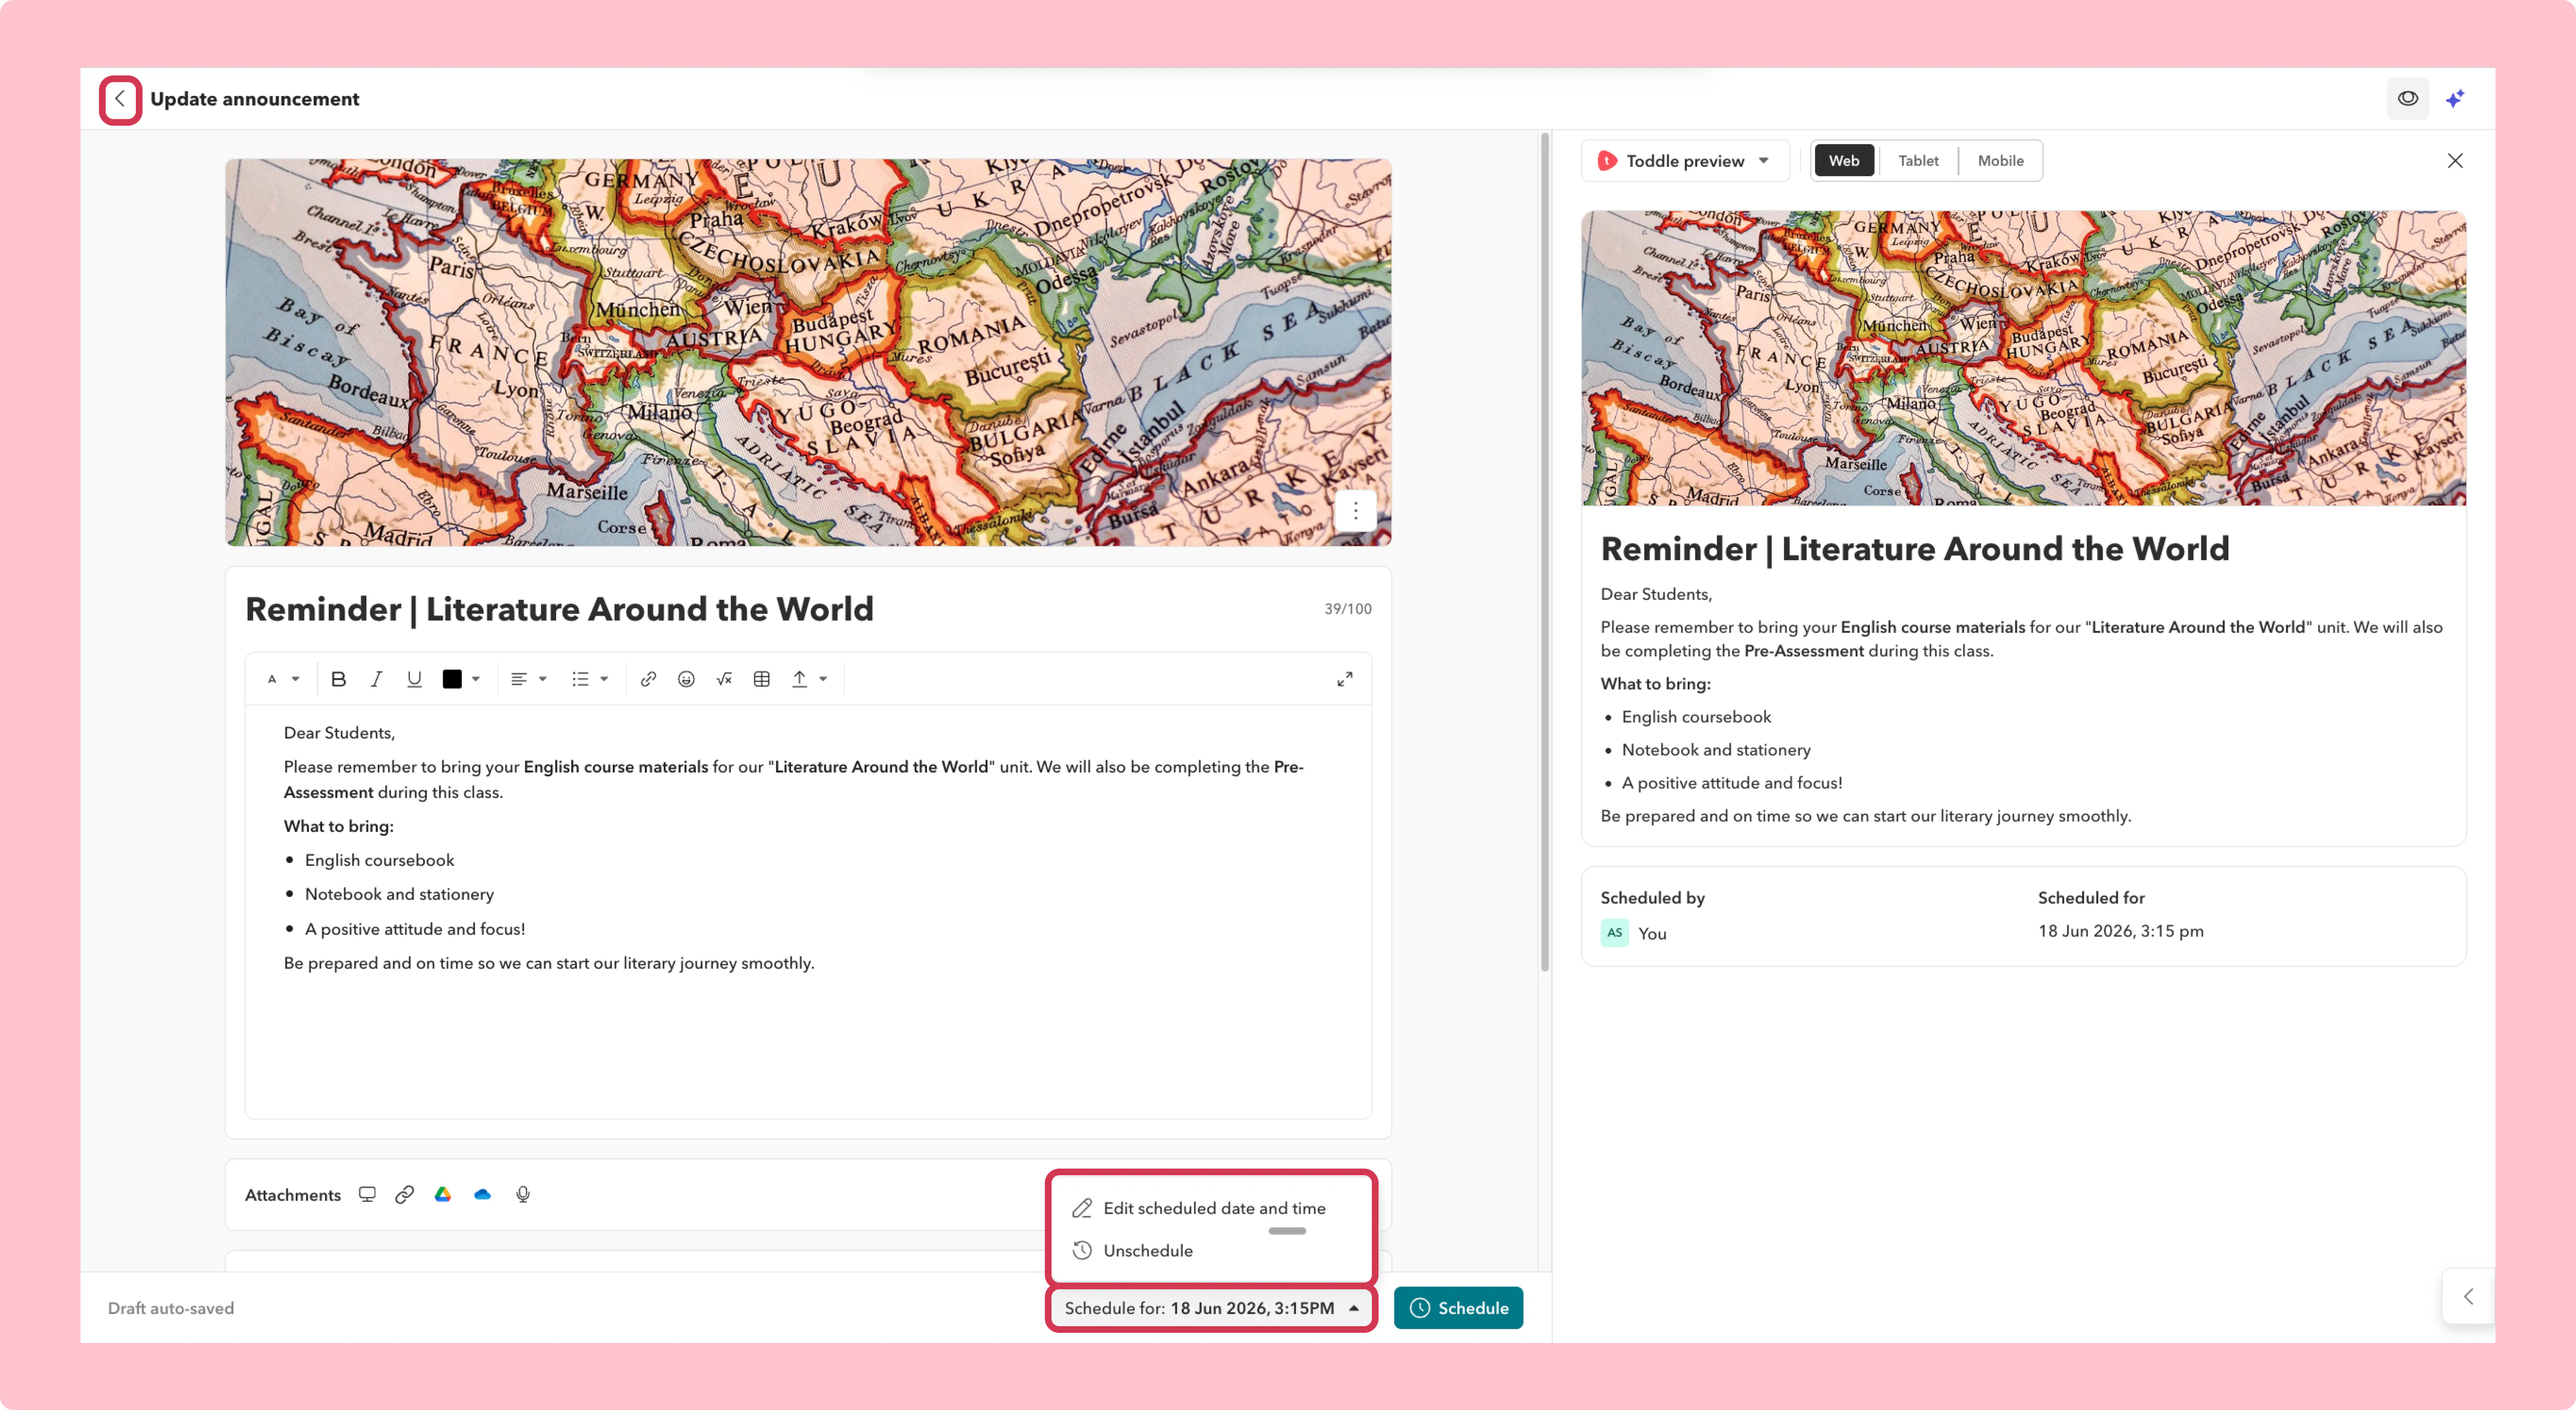The width and height of the screenshot is (2576, 1410).
Task: Click the 'Scheduled for' label
Action: [2091, 898]
